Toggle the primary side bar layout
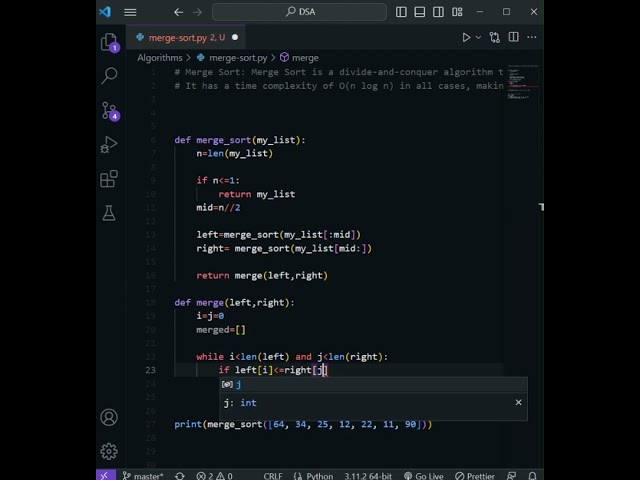The image size is (640, 480). click(x=401, y=12)
